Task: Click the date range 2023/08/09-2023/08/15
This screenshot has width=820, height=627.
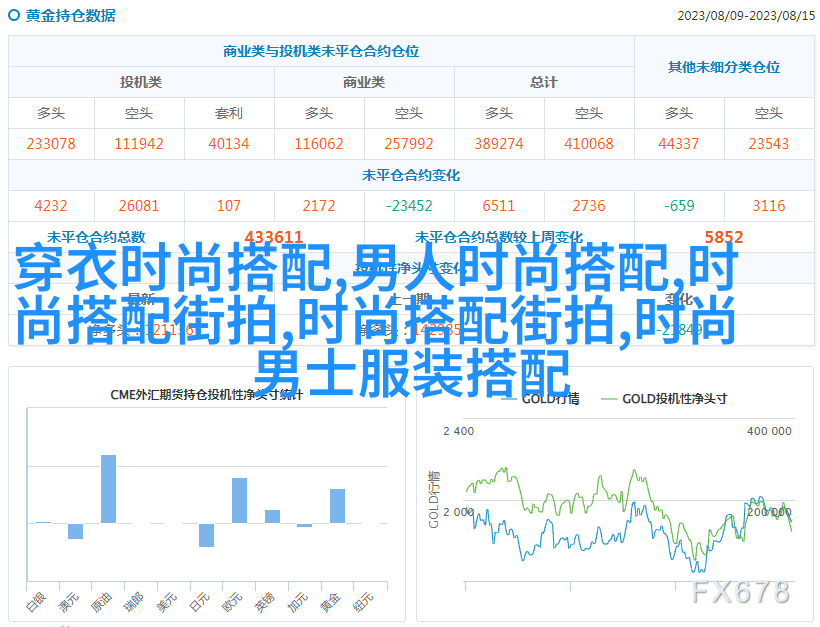Action: point(746,16)
